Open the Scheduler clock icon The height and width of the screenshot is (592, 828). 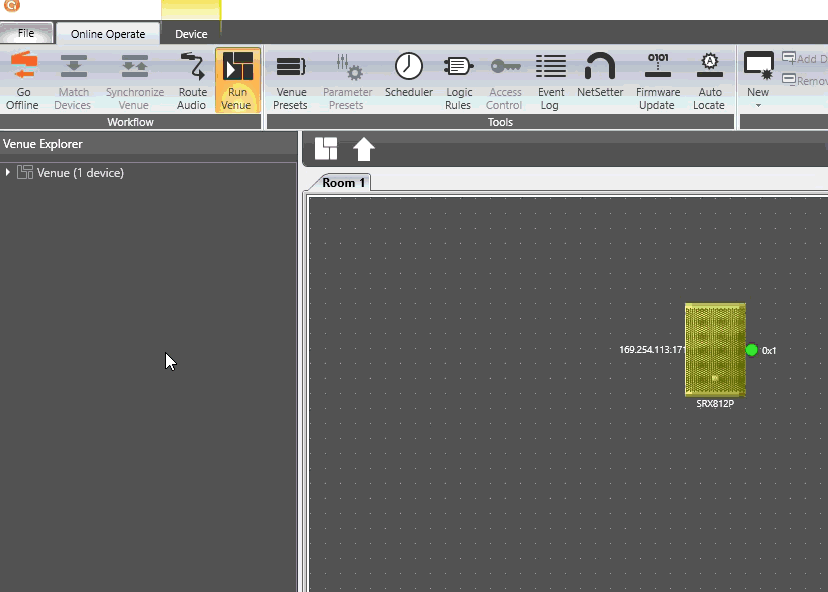click(408, 68)
